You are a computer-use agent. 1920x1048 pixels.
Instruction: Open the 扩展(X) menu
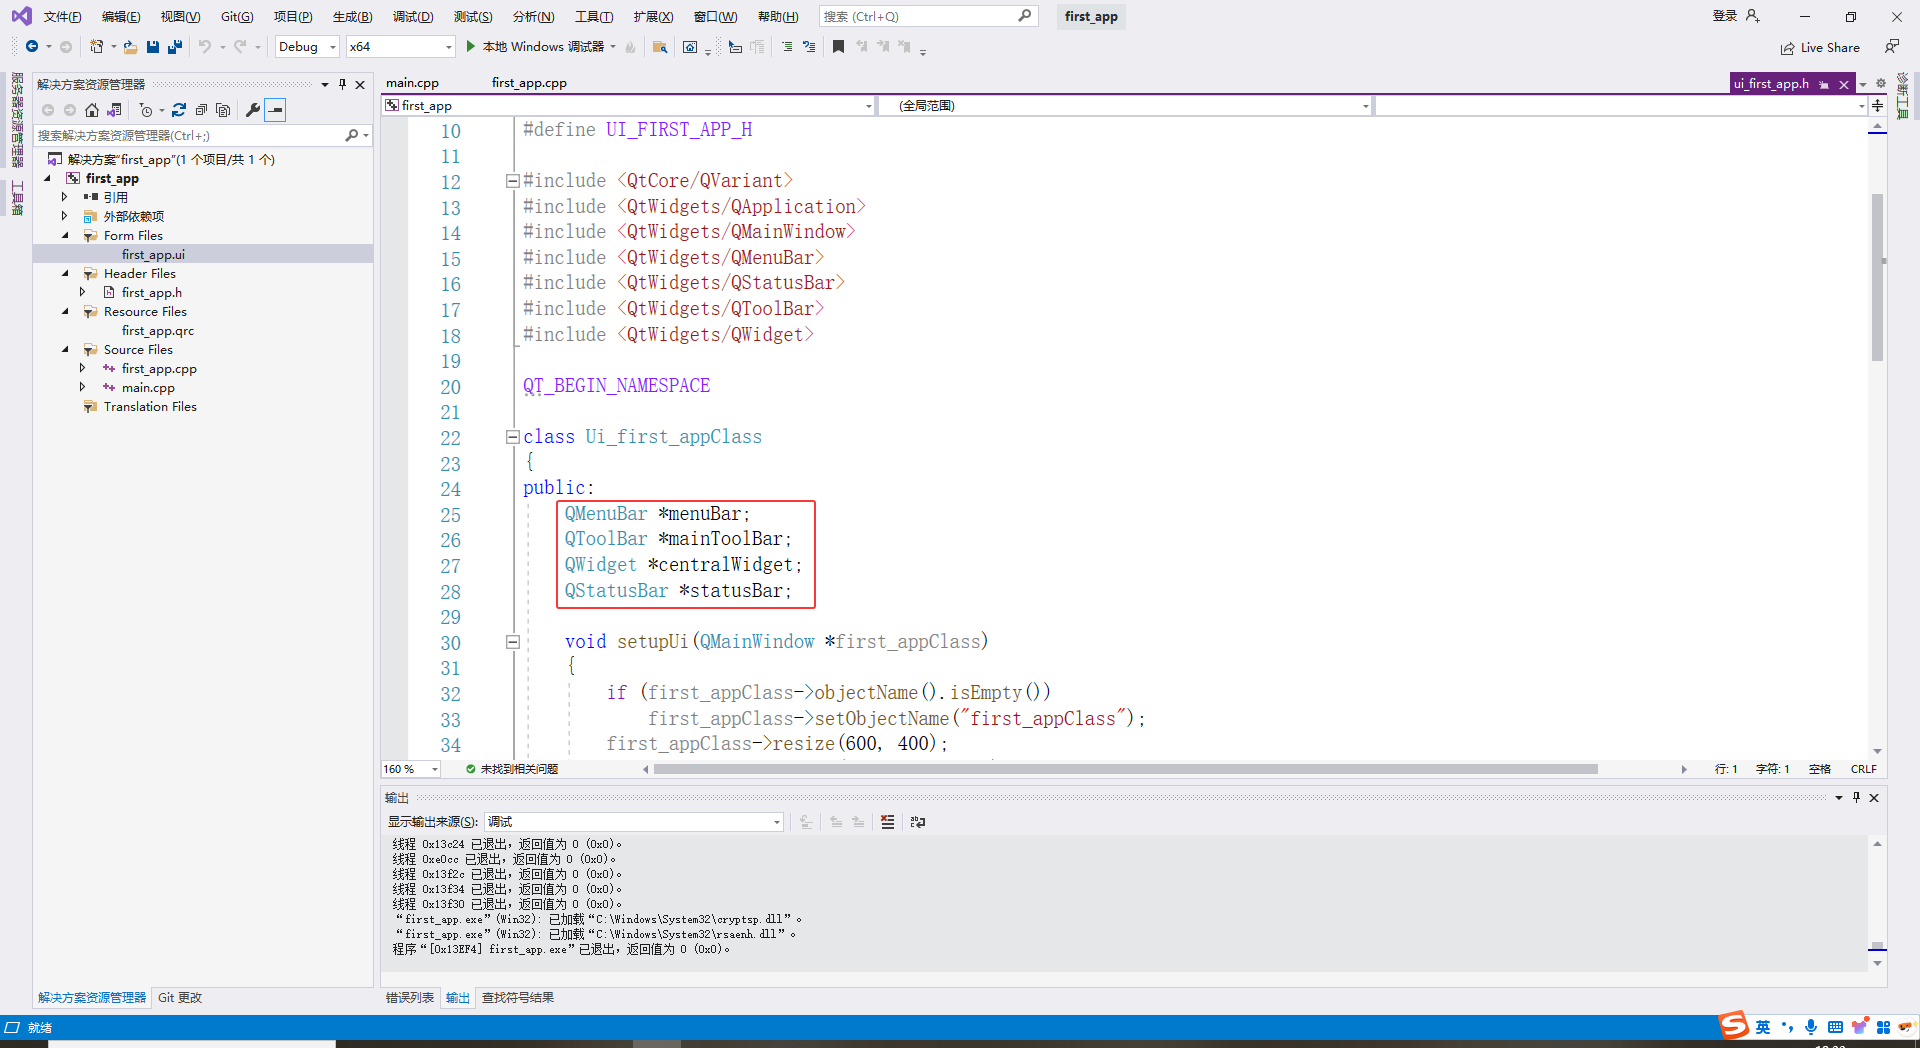tap(653, 16)
